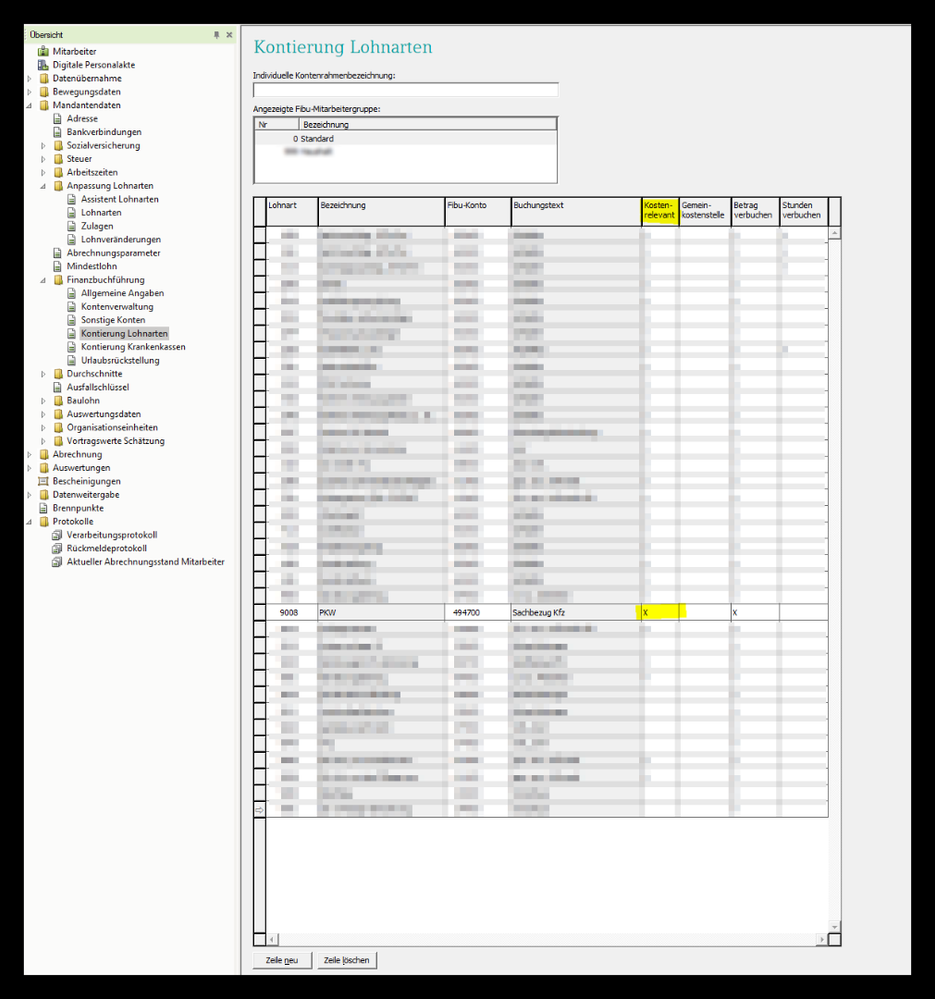Click the table scroll down arrow
The width and height of the screenshot is (935, 999).
coord(834,926)
